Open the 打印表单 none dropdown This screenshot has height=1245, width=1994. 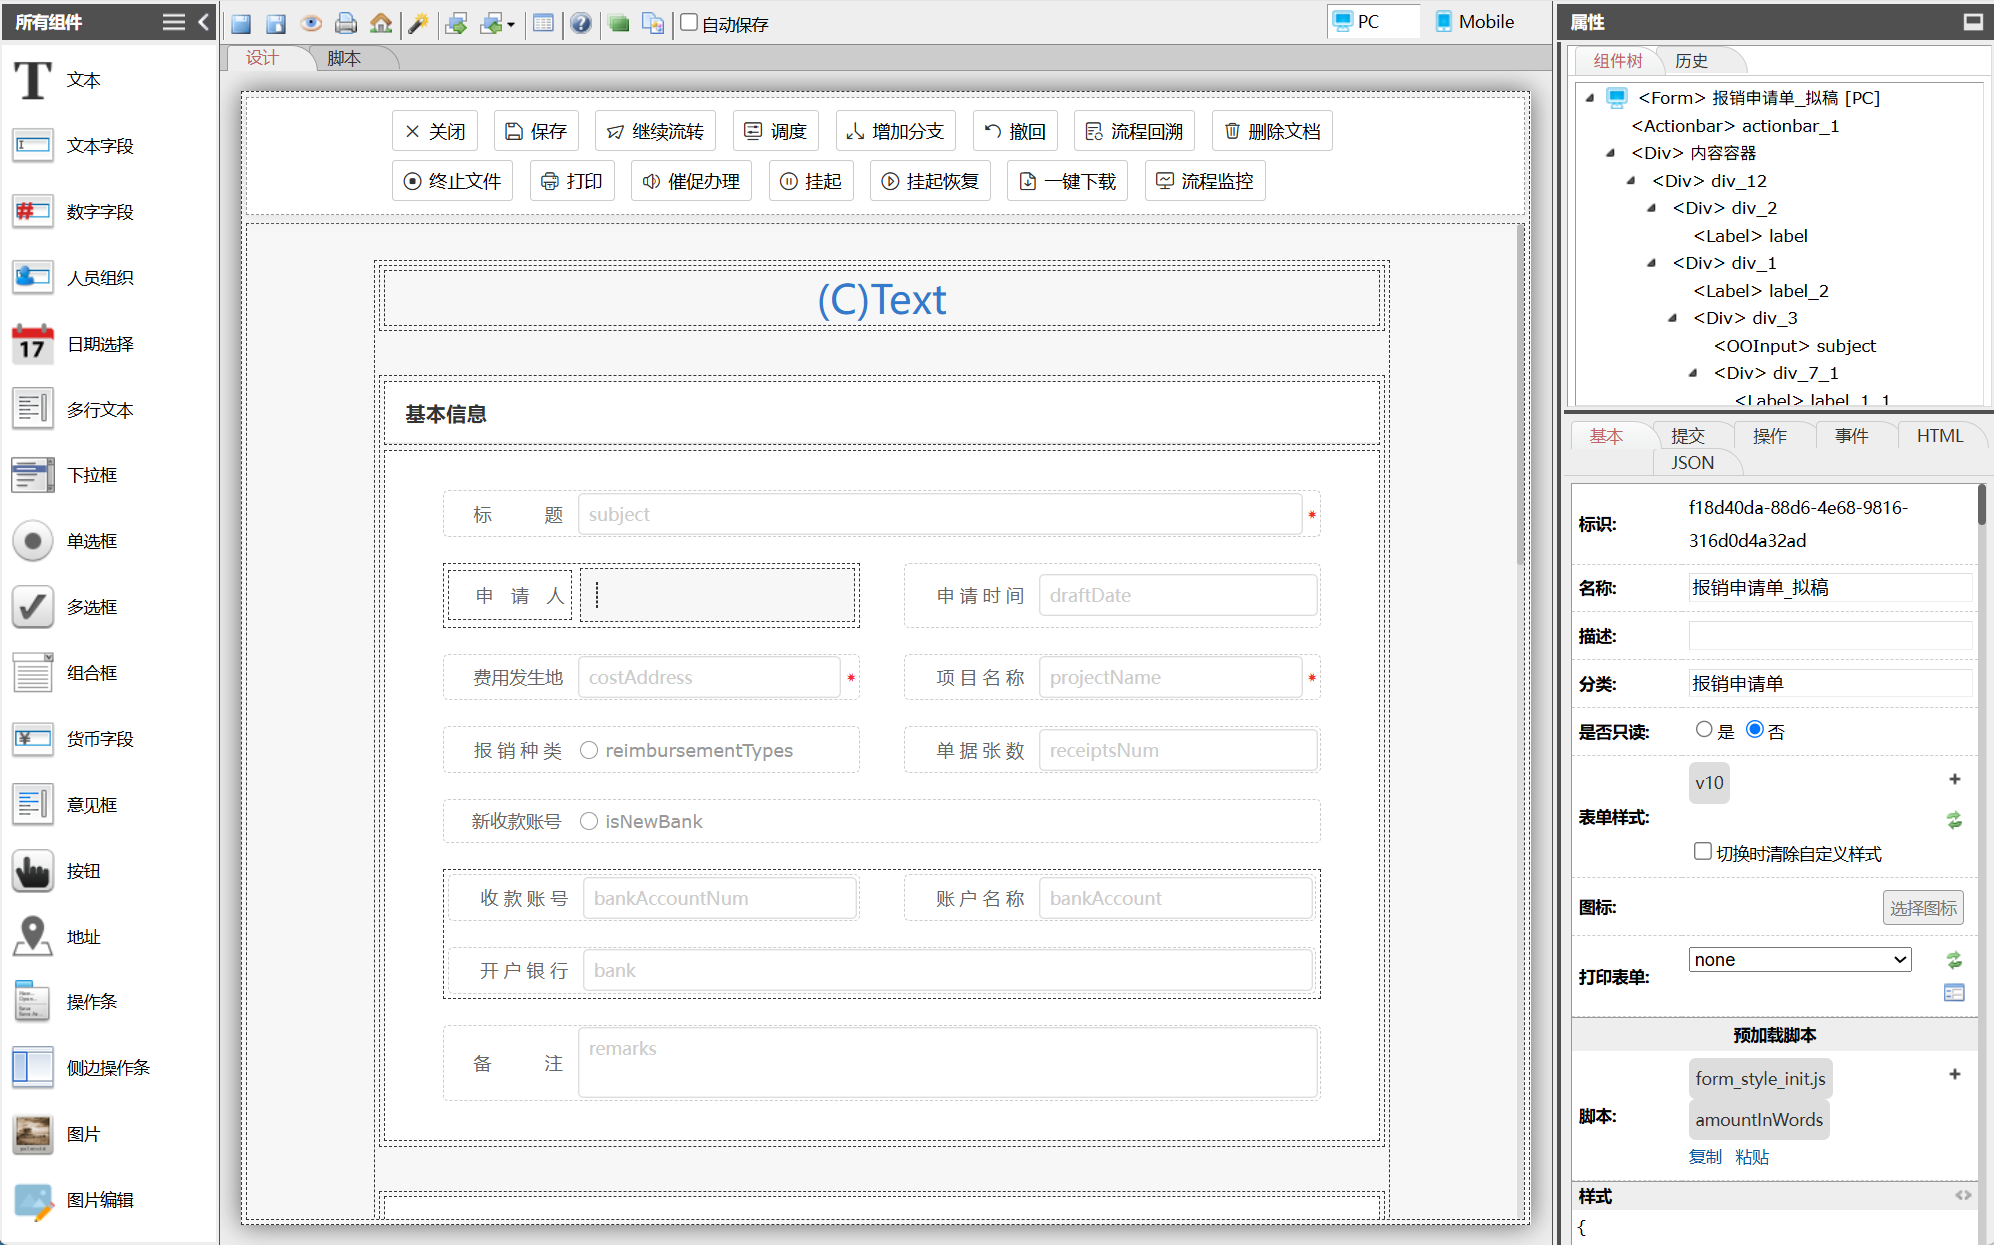click(x=1799, y=960)
